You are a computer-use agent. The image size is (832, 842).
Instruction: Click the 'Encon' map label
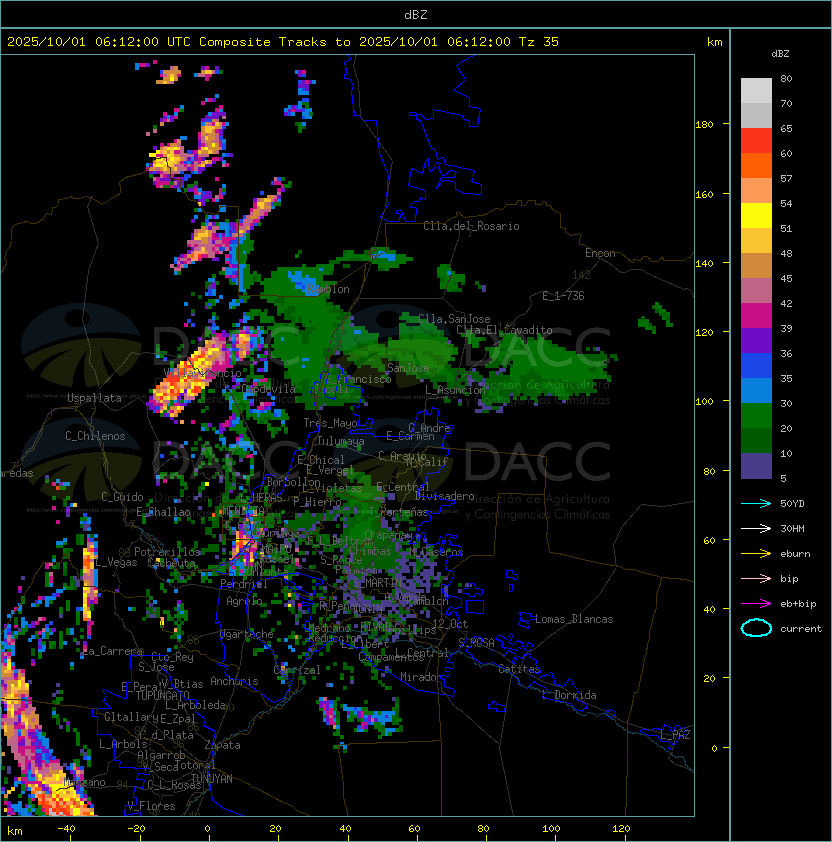[600, 253]
